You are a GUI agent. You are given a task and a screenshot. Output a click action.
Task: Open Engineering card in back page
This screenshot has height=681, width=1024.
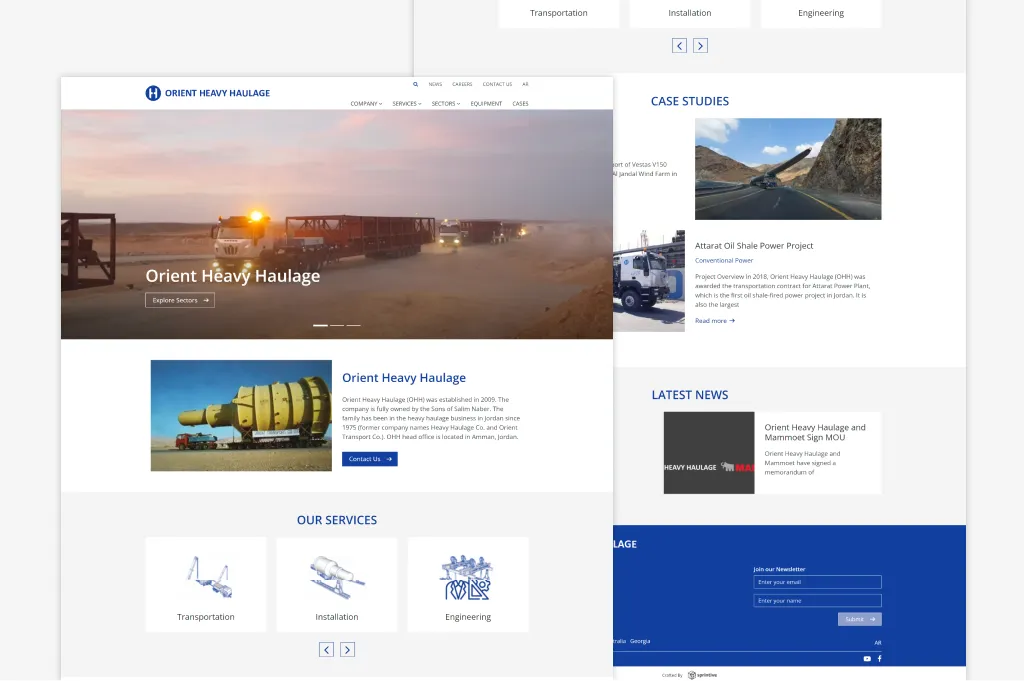[x=821, y=13]
